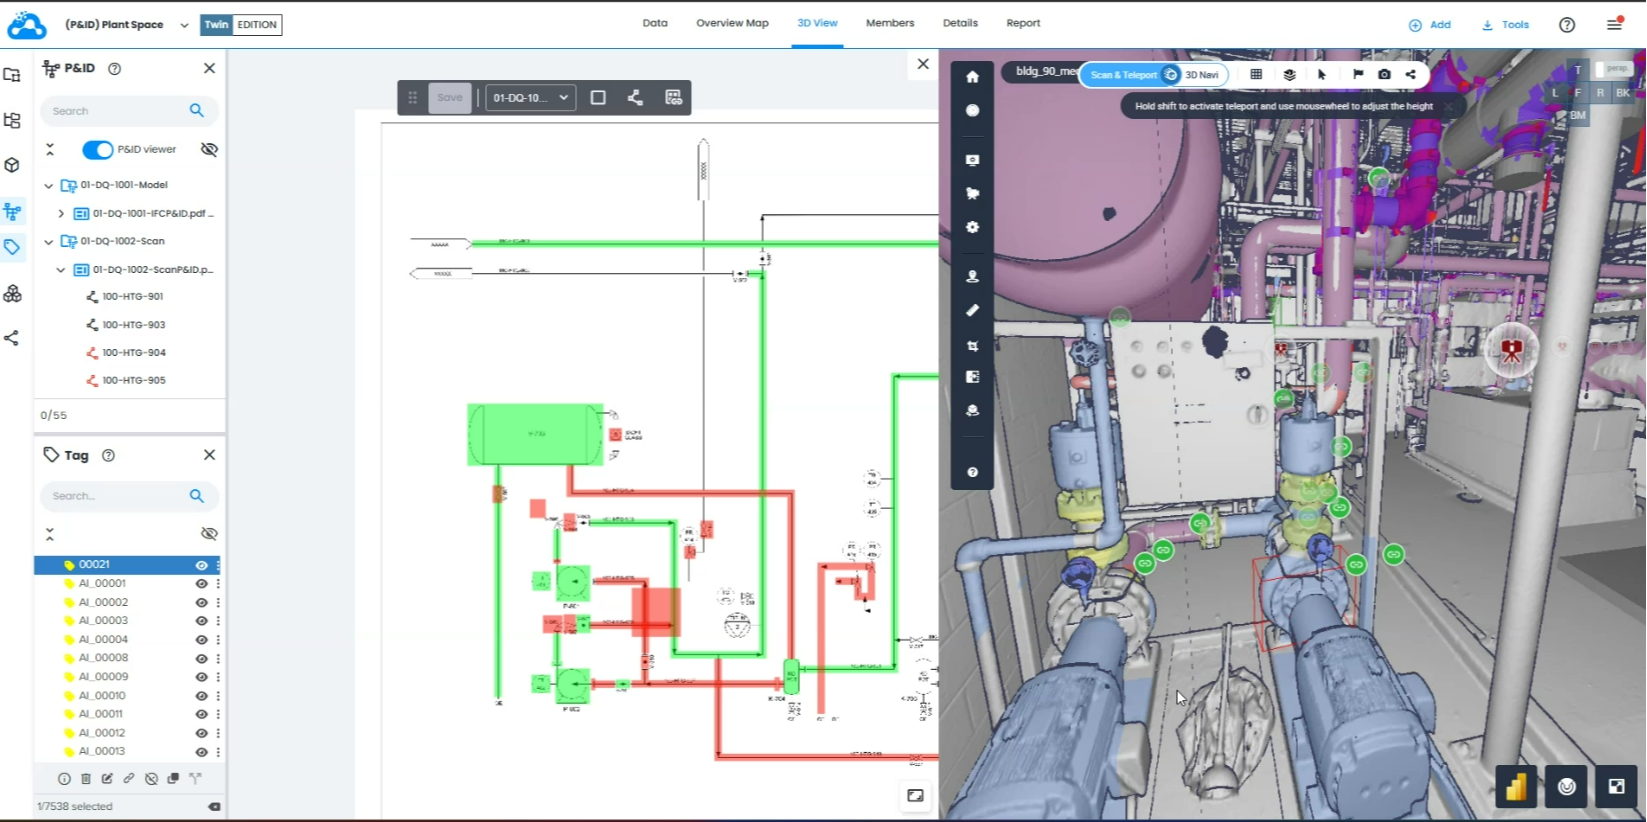
Task: Select the BM bottom view cube face
Action: (x=1578, y=115)
